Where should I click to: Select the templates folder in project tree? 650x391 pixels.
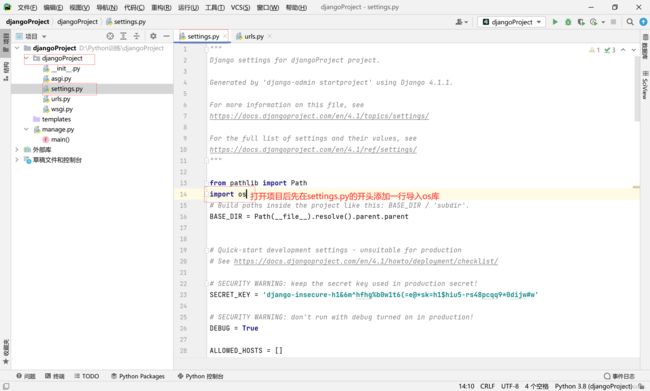[52, 119]
